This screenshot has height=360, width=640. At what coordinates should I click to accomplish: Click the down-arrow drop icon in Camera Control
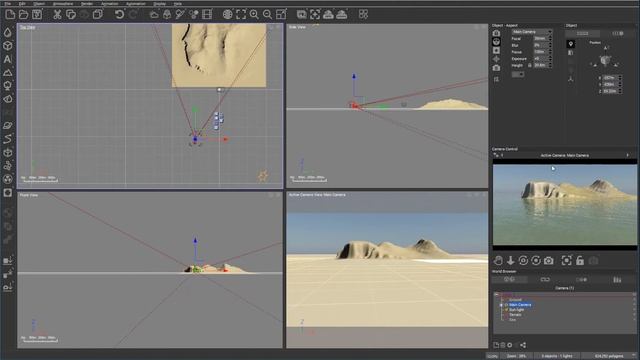(x=510, y=260)
